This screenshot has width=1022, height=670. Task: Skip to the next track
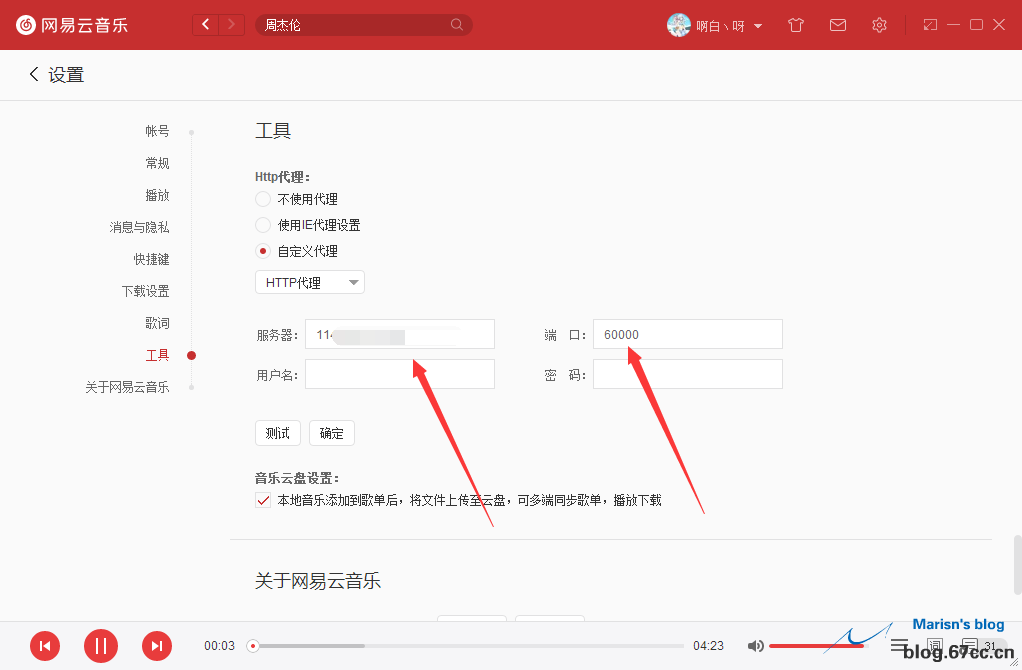tap(156, 646)
